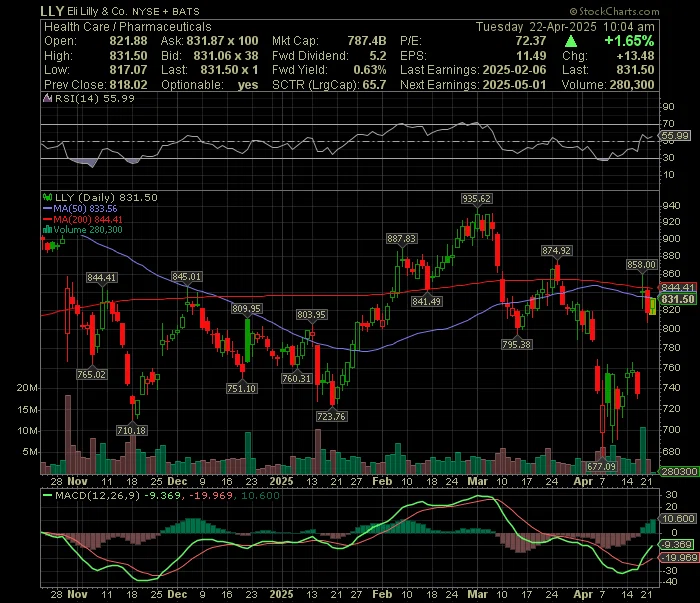Click the Prev Close value 818.02
Image resolution: width=700 pixels, height=603 pixels.
tap(129, 85)
